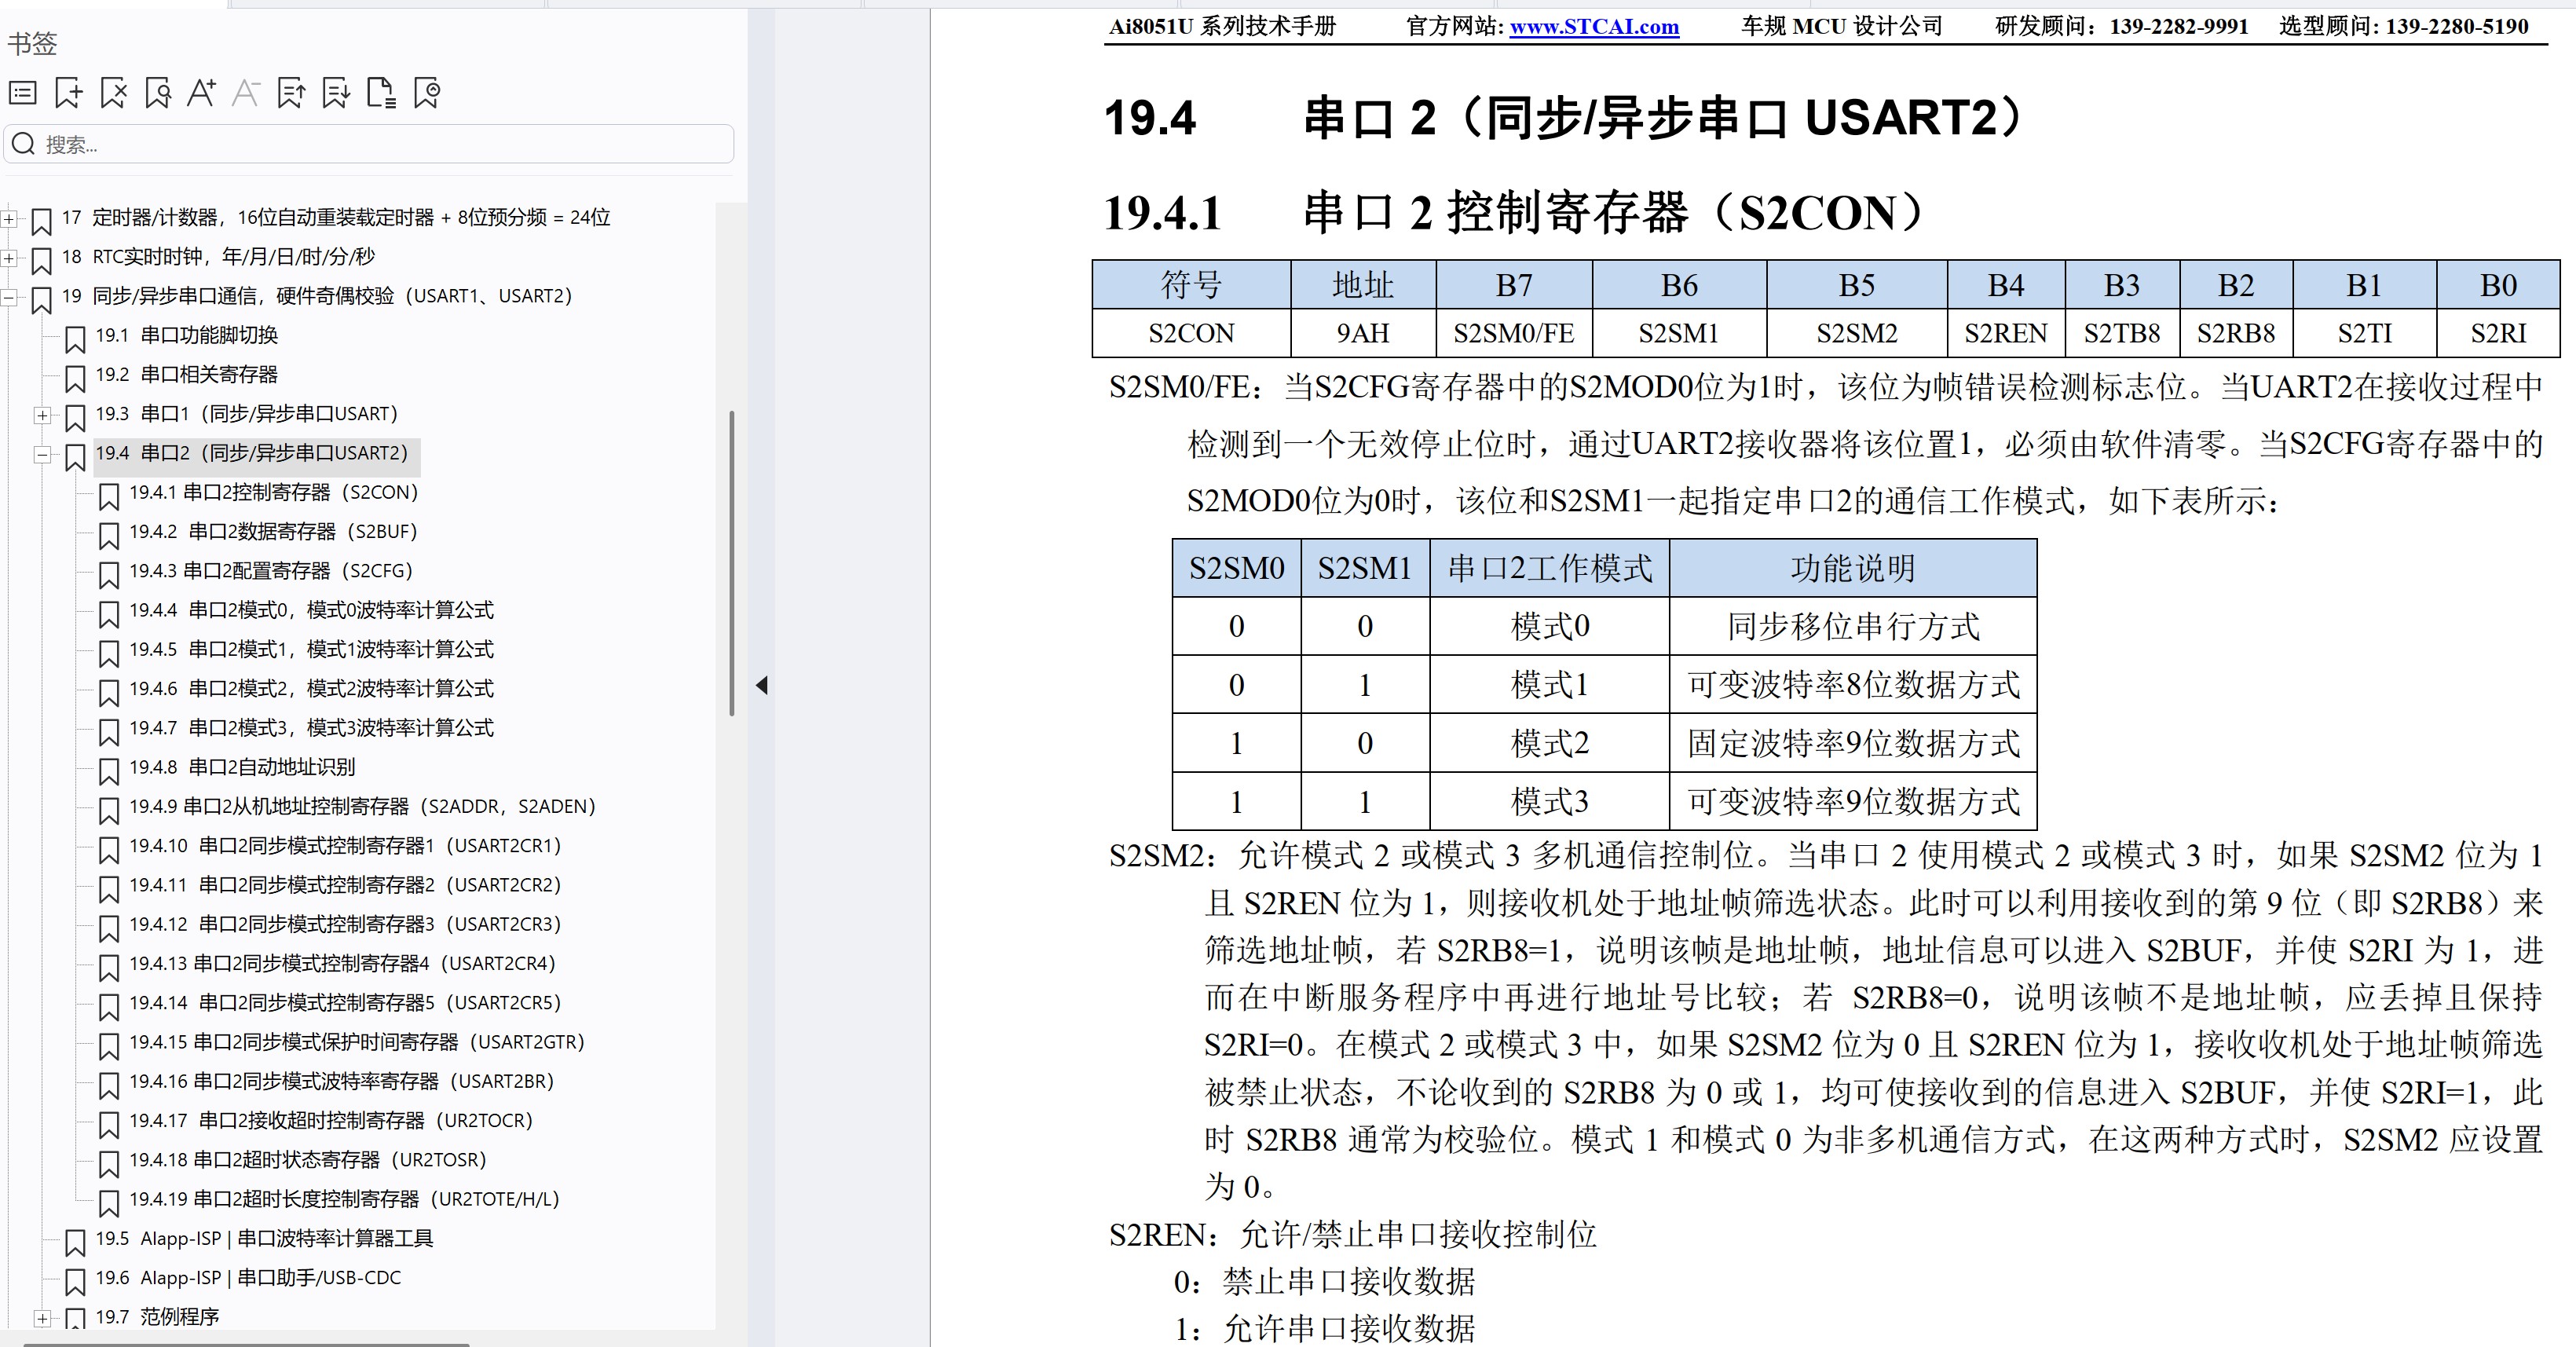2576x1347 pixels.
Task: Collapse the bookmark panel using the arrow
Action: point(762,685)
